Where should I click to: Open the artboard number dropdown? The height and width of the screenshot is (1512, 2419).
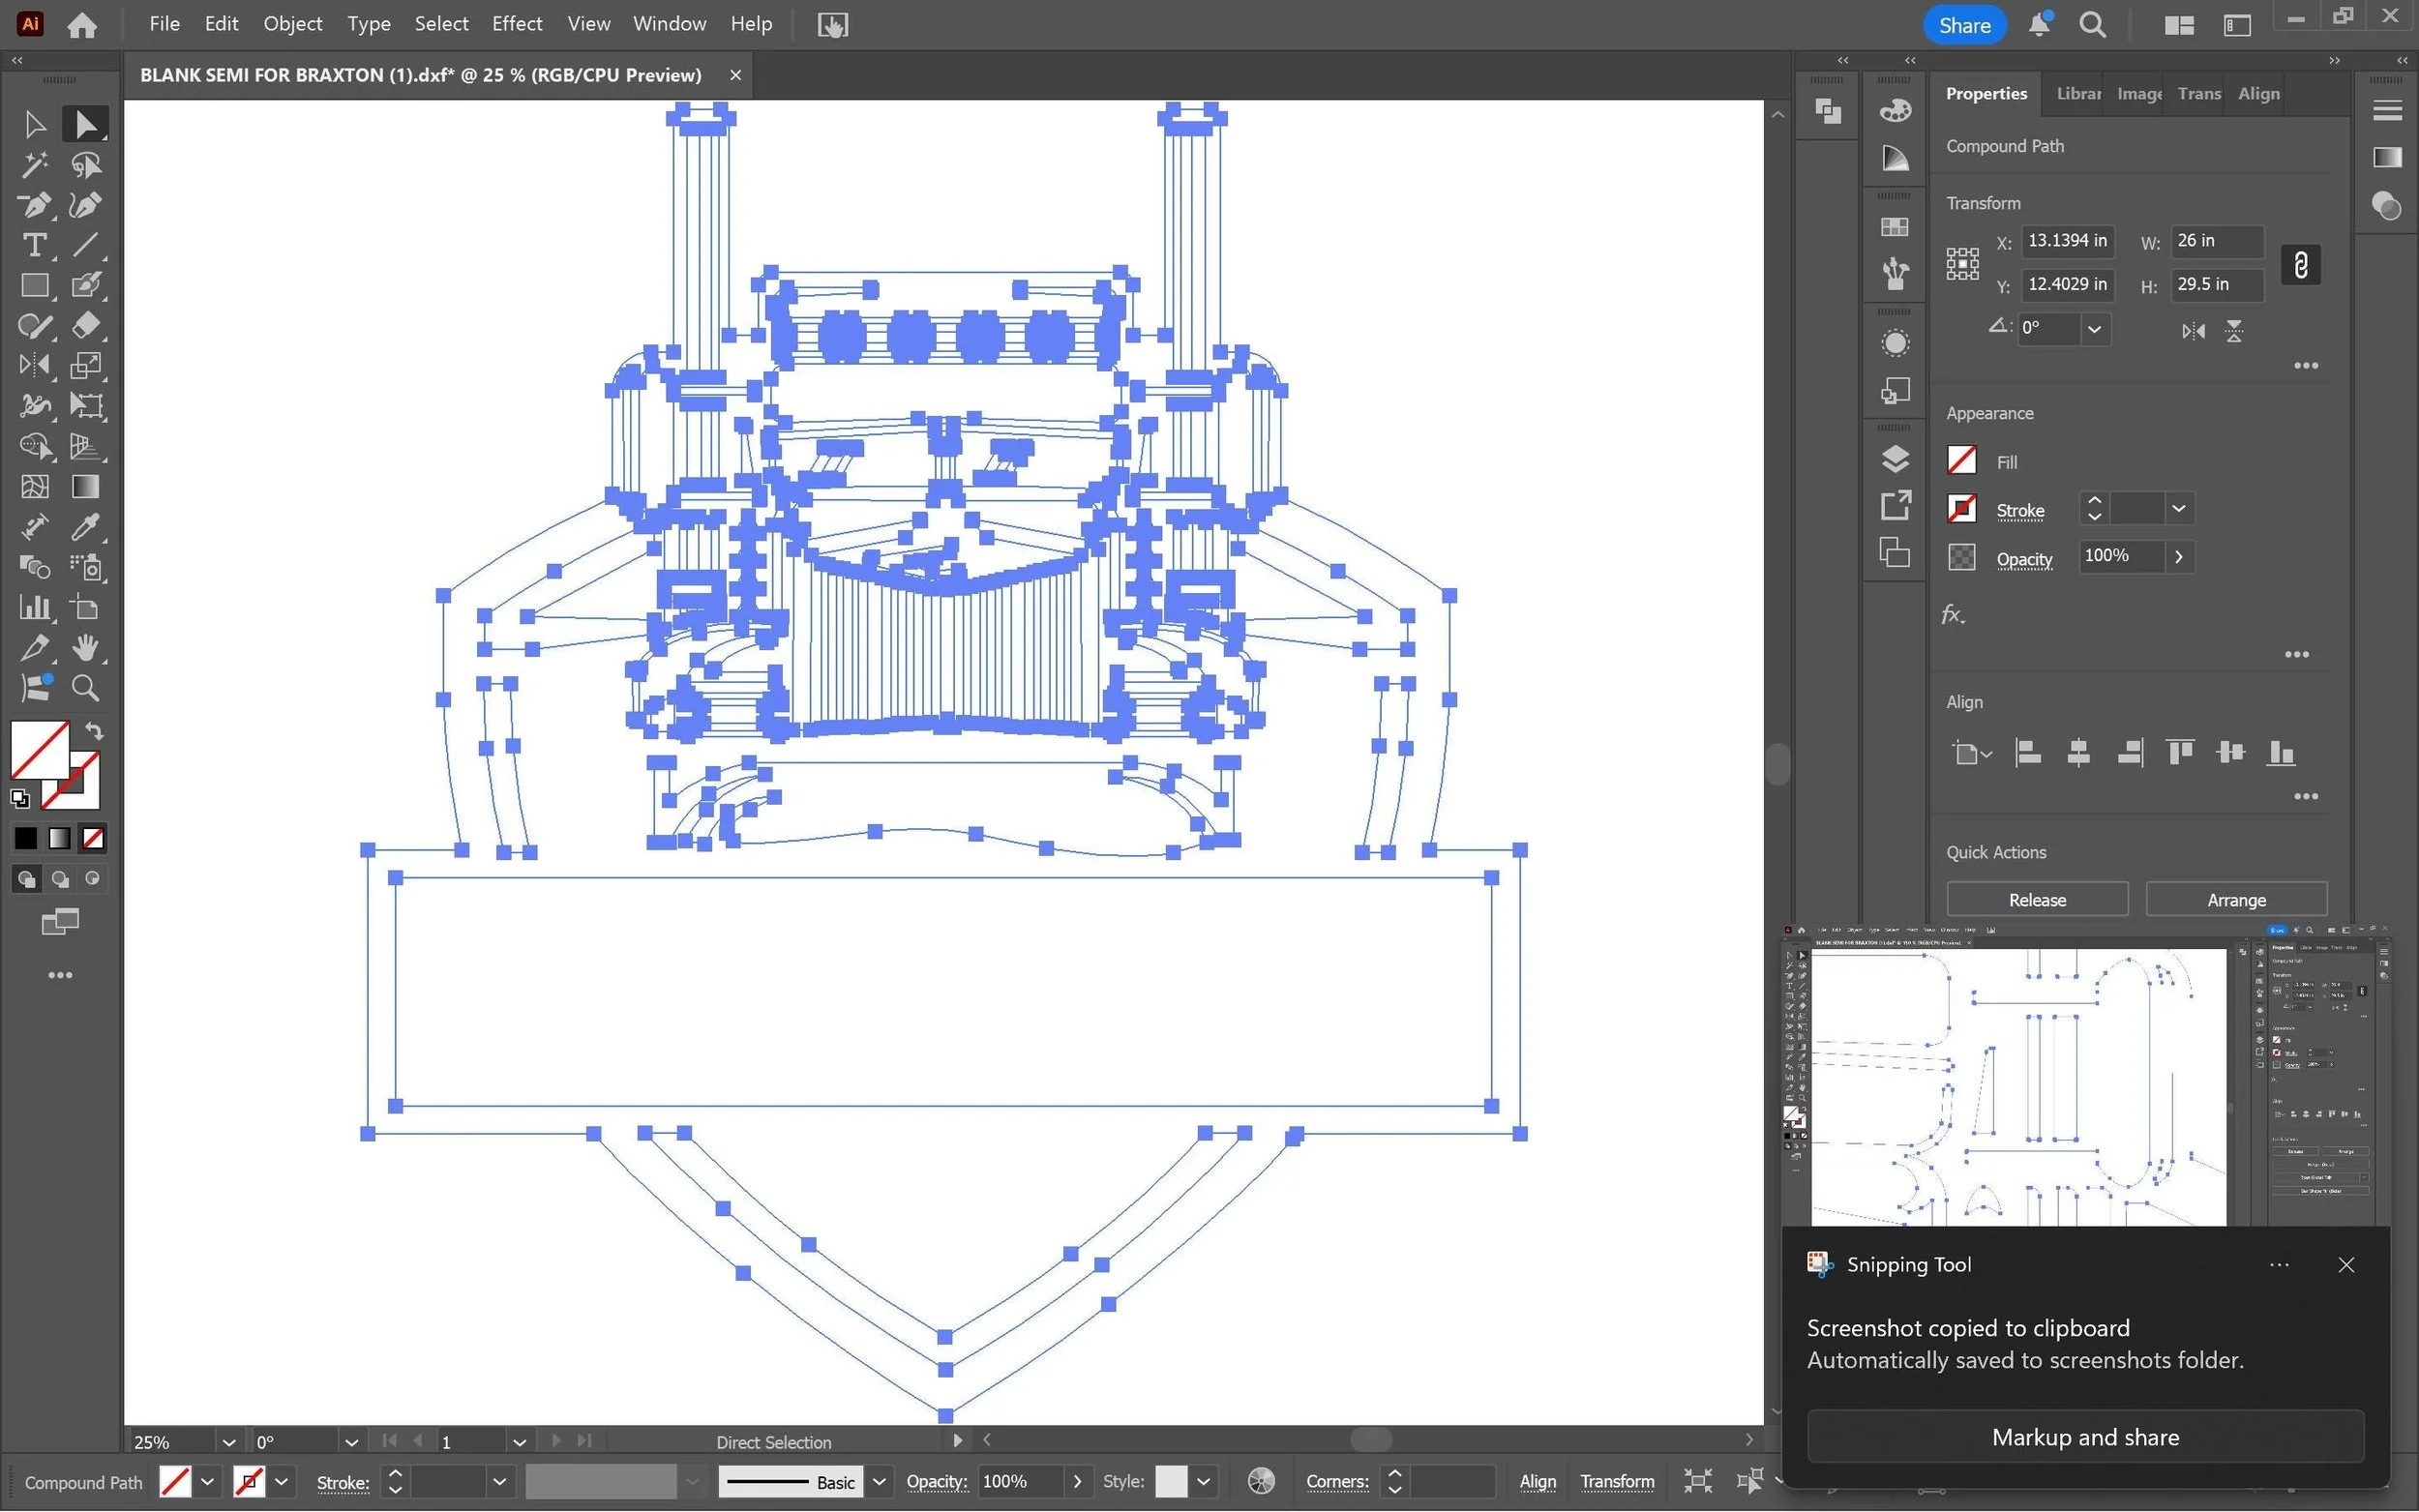[519, 1442]
